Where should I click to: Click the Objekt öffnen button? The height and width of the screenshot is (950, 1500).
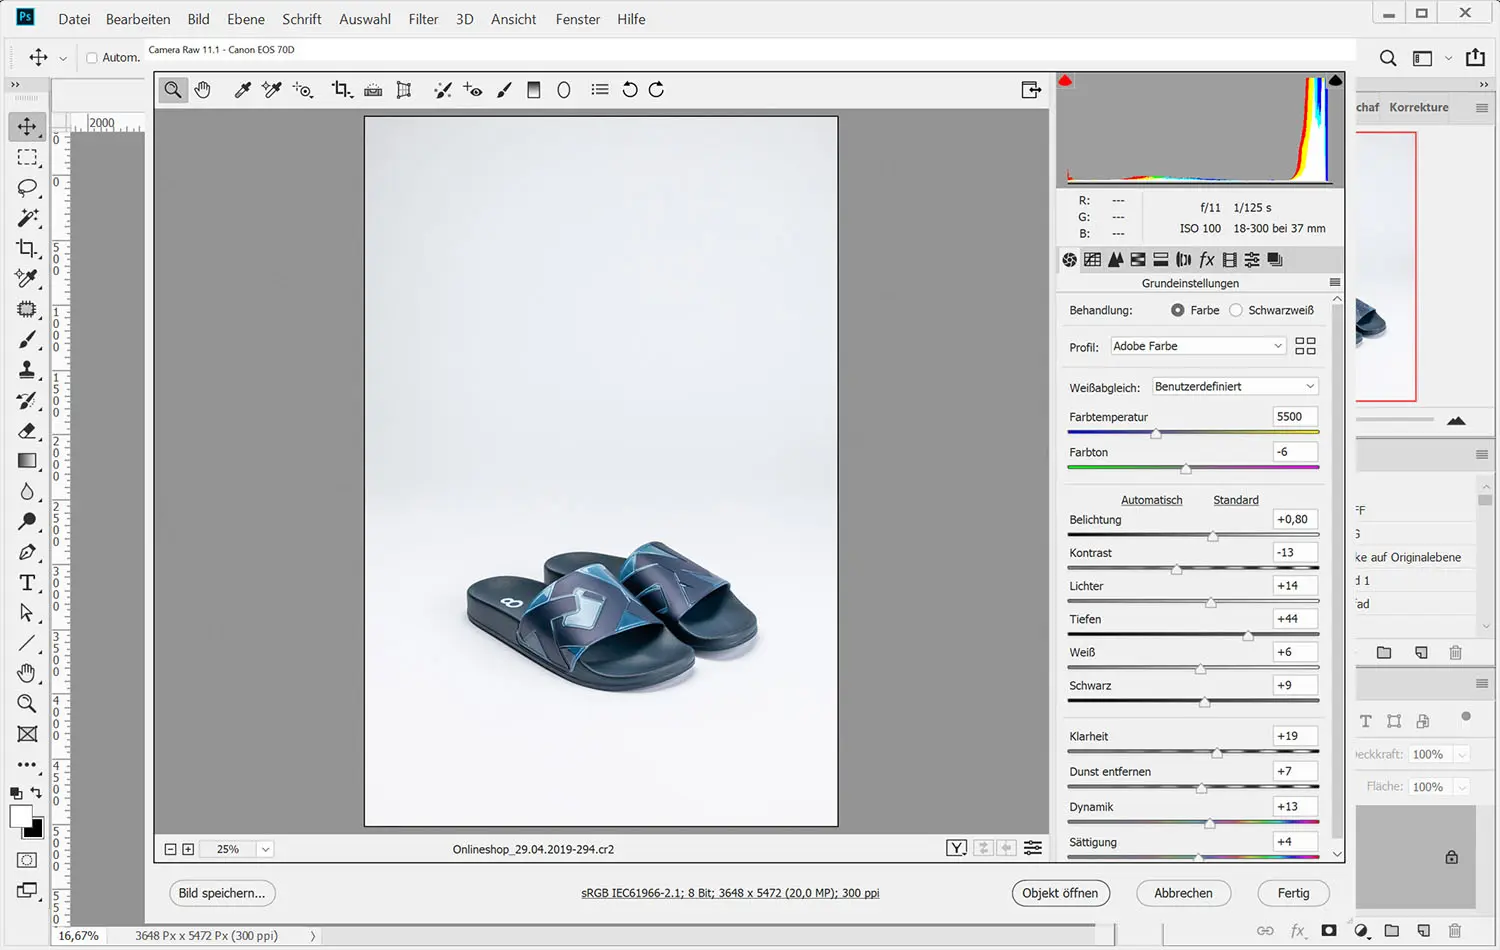point(1060,893)
